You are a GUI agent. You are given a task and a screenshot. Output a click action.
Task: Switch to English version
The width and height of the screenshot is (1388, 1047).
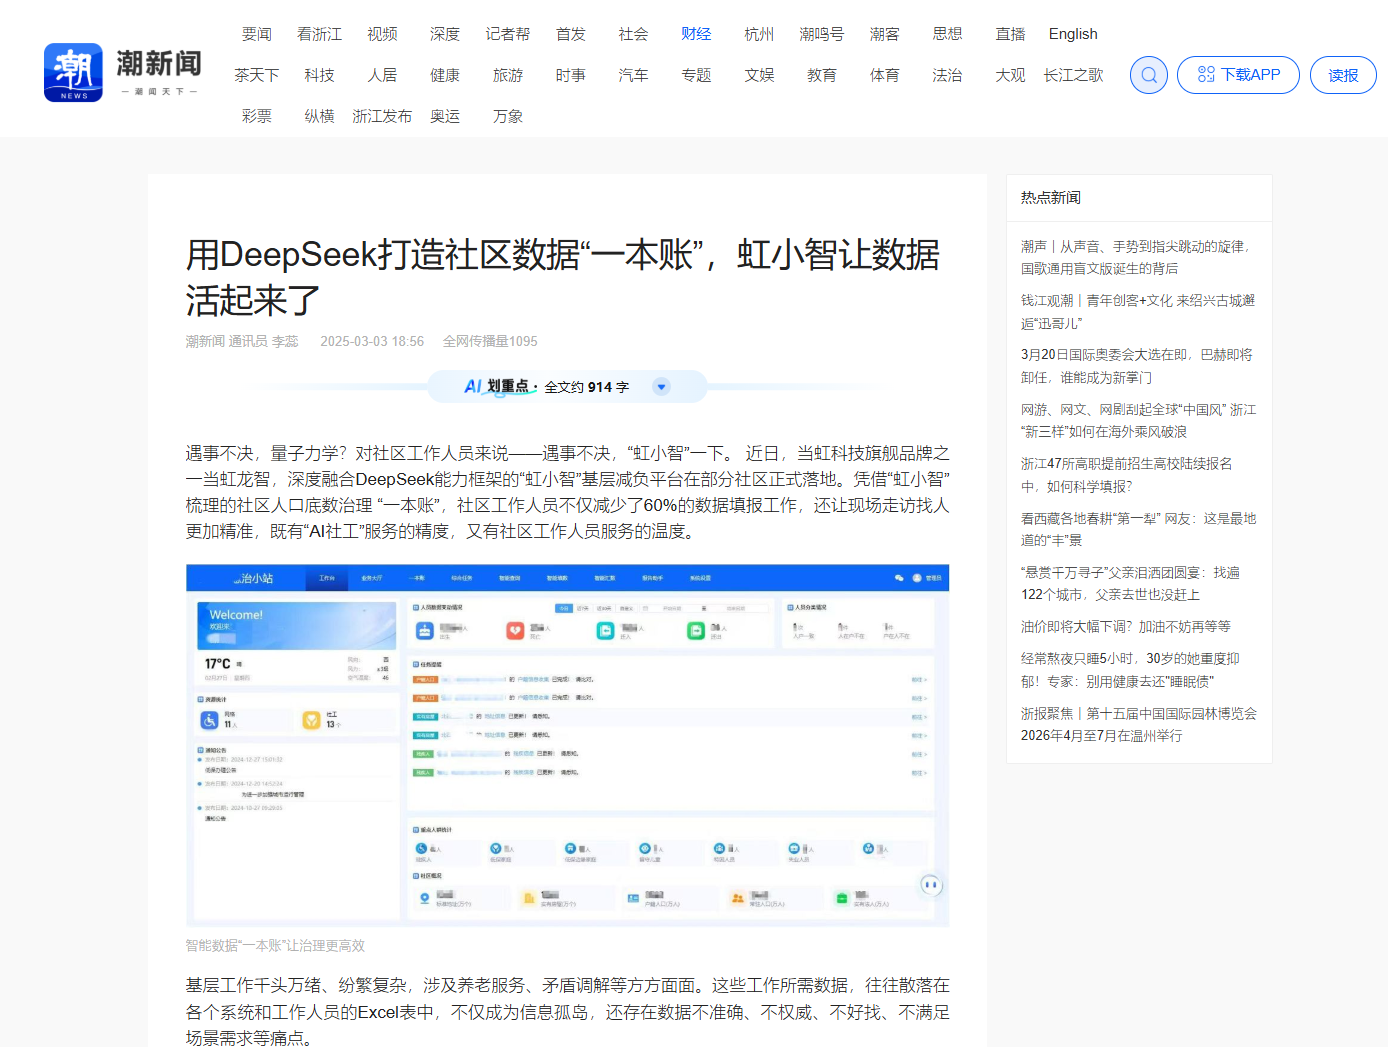coord(1072,34)
